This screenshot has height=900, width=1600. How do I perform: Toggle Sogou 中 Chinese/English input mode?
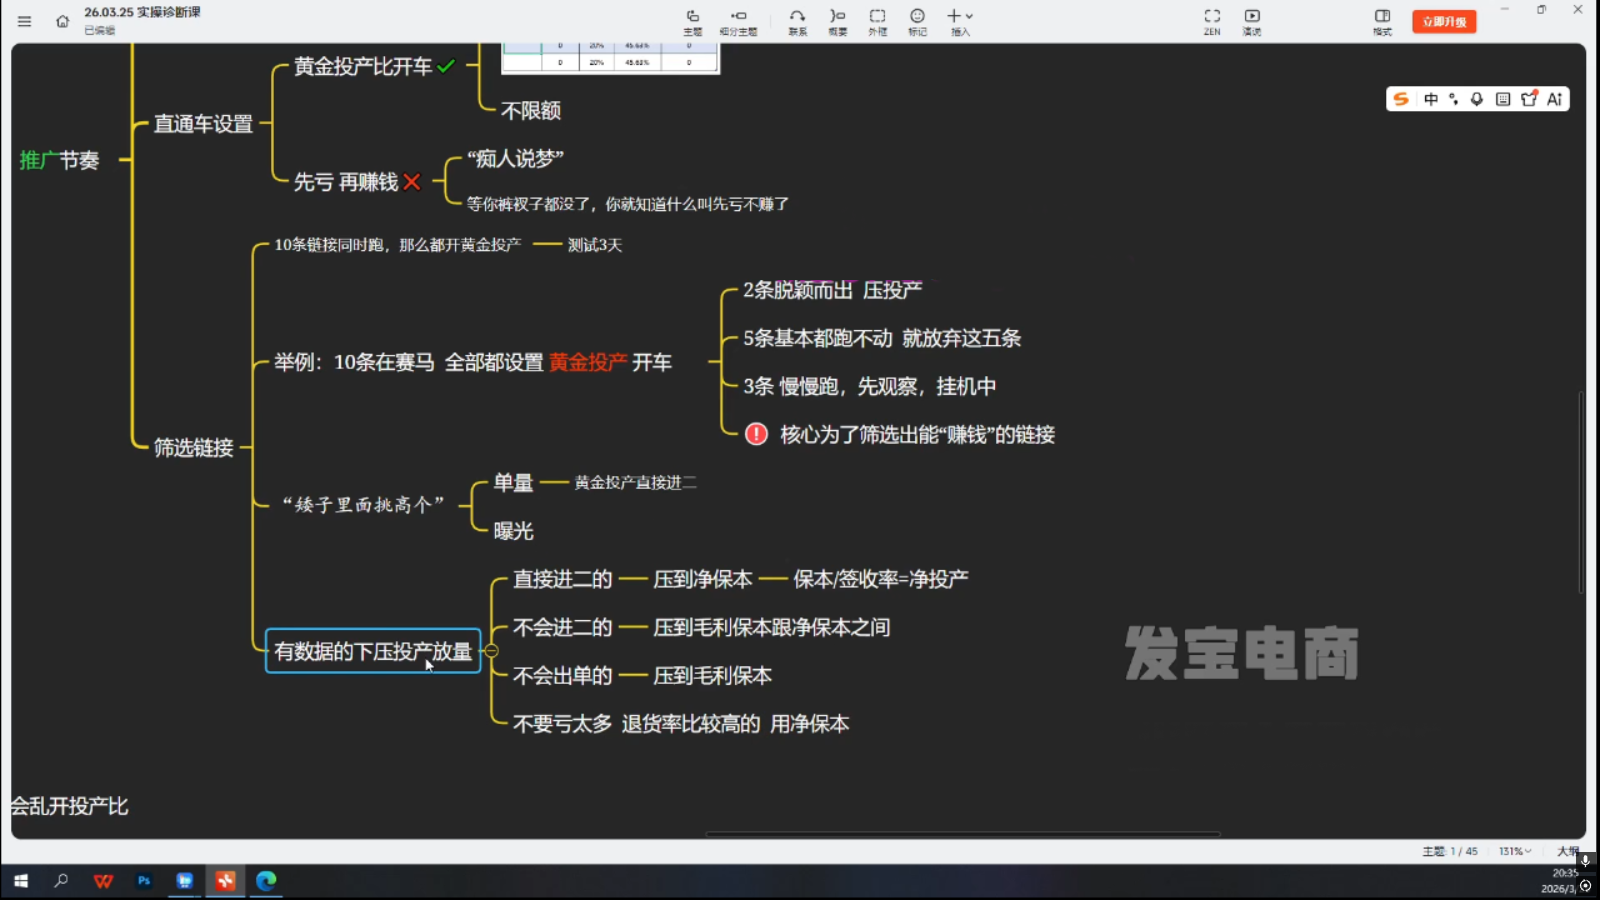coord(1431,99)
